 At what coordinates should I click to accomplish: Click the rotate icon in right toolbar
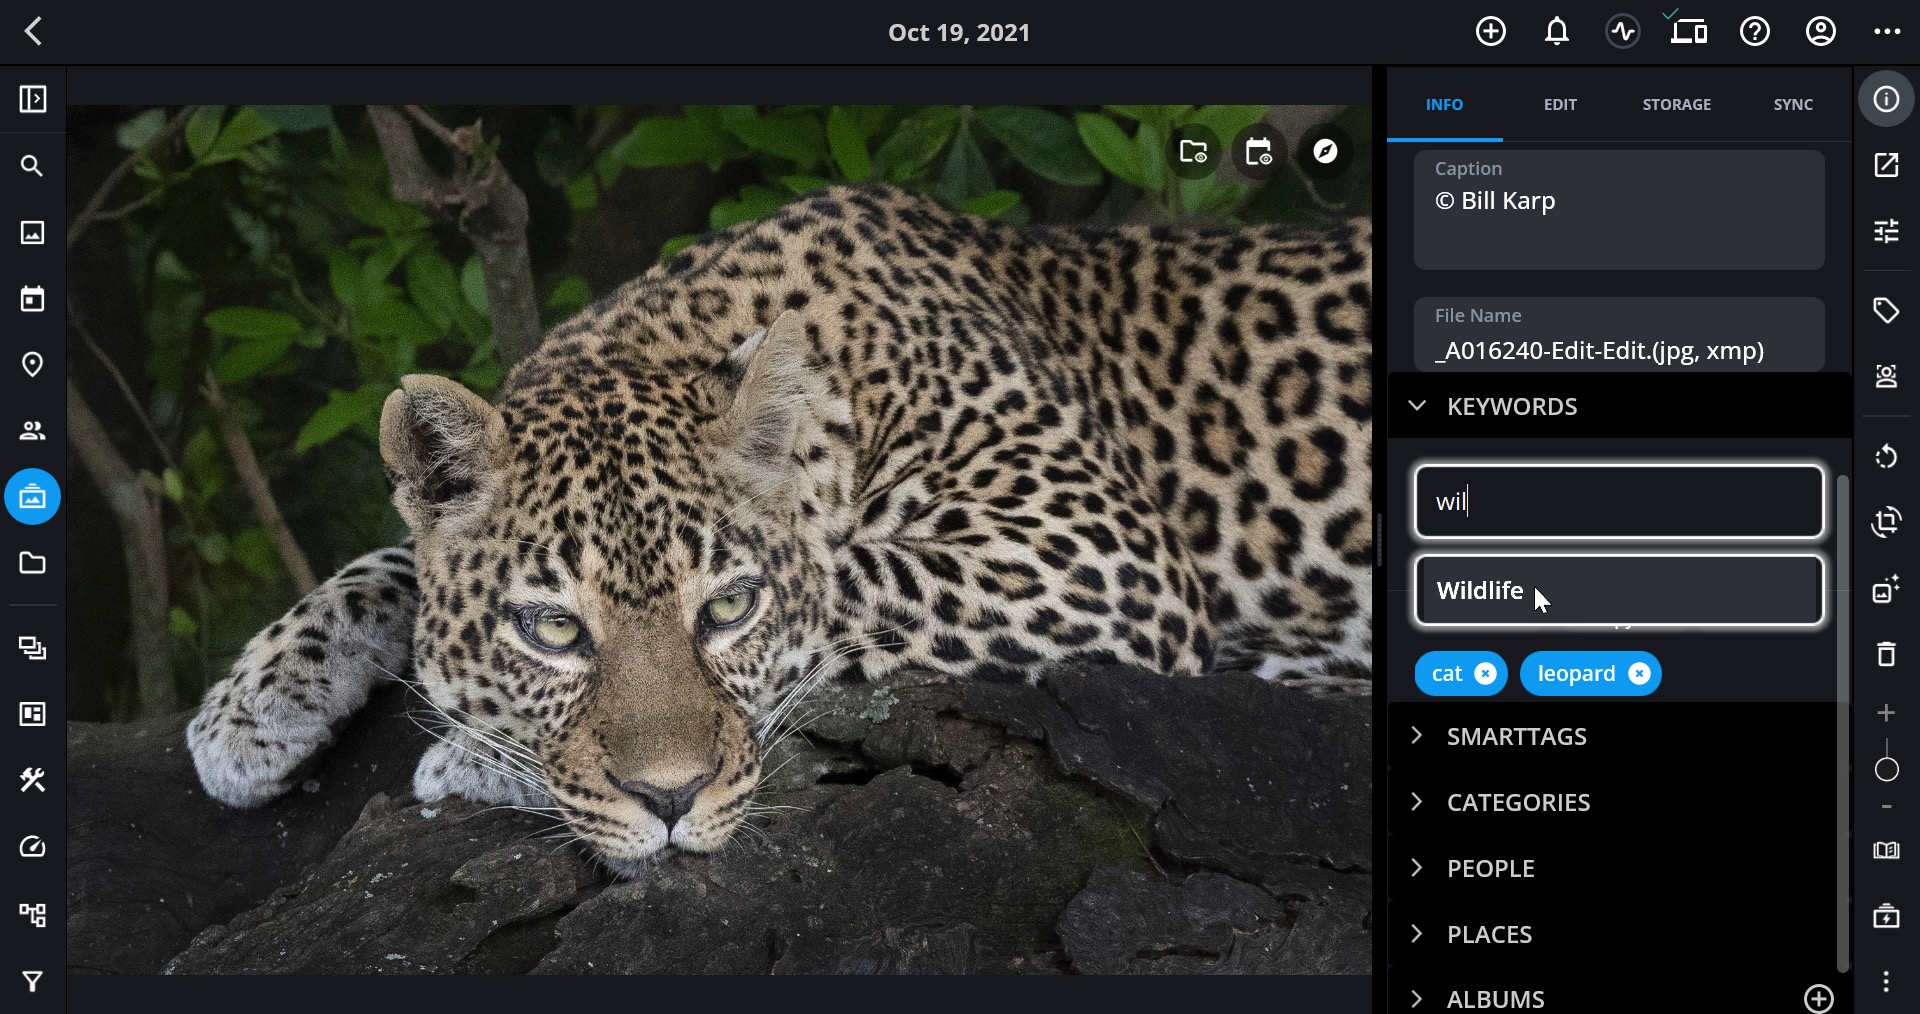1886,456
